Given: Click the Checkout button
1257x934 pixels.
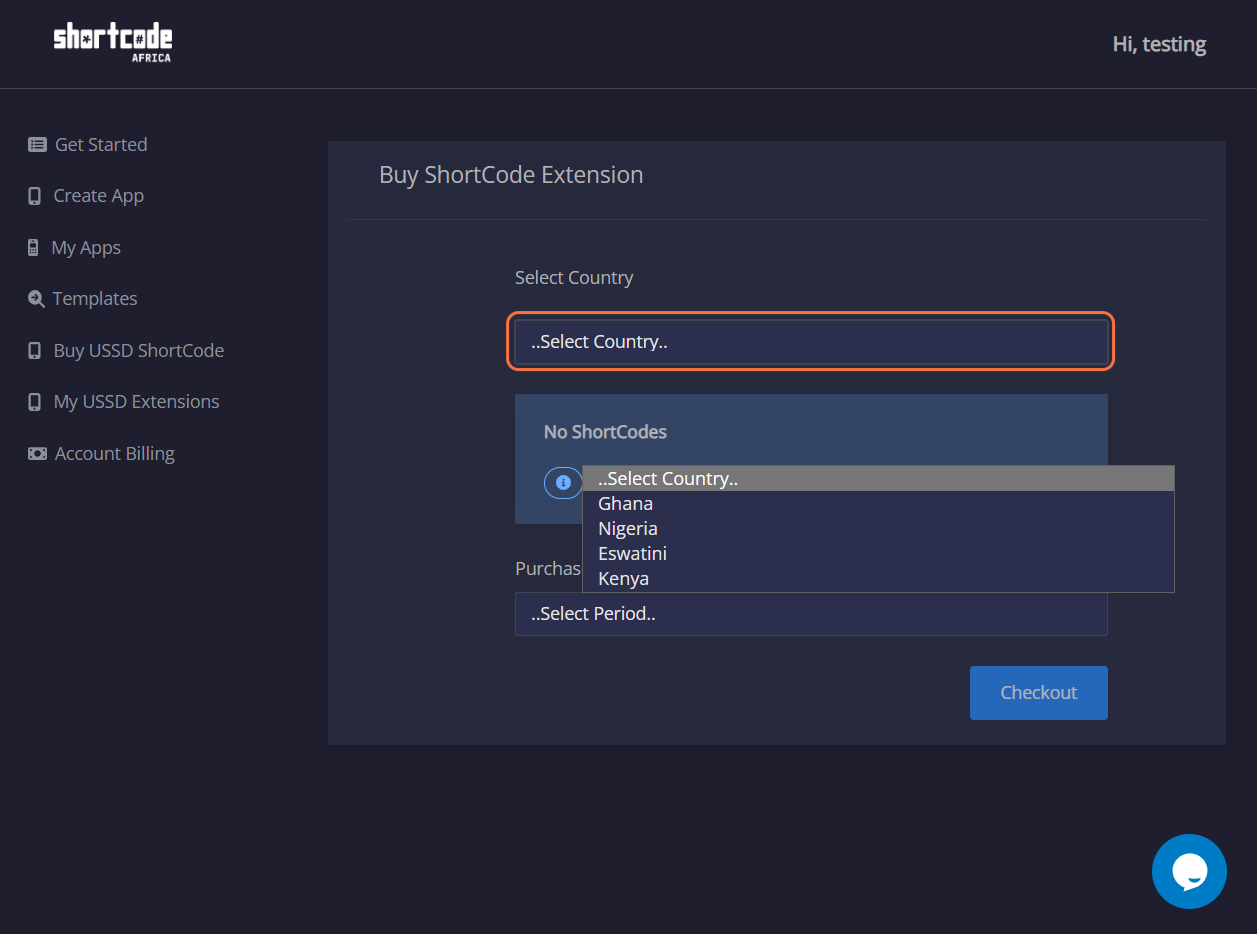Looking at the screenshot, I should coord(1039,693).
